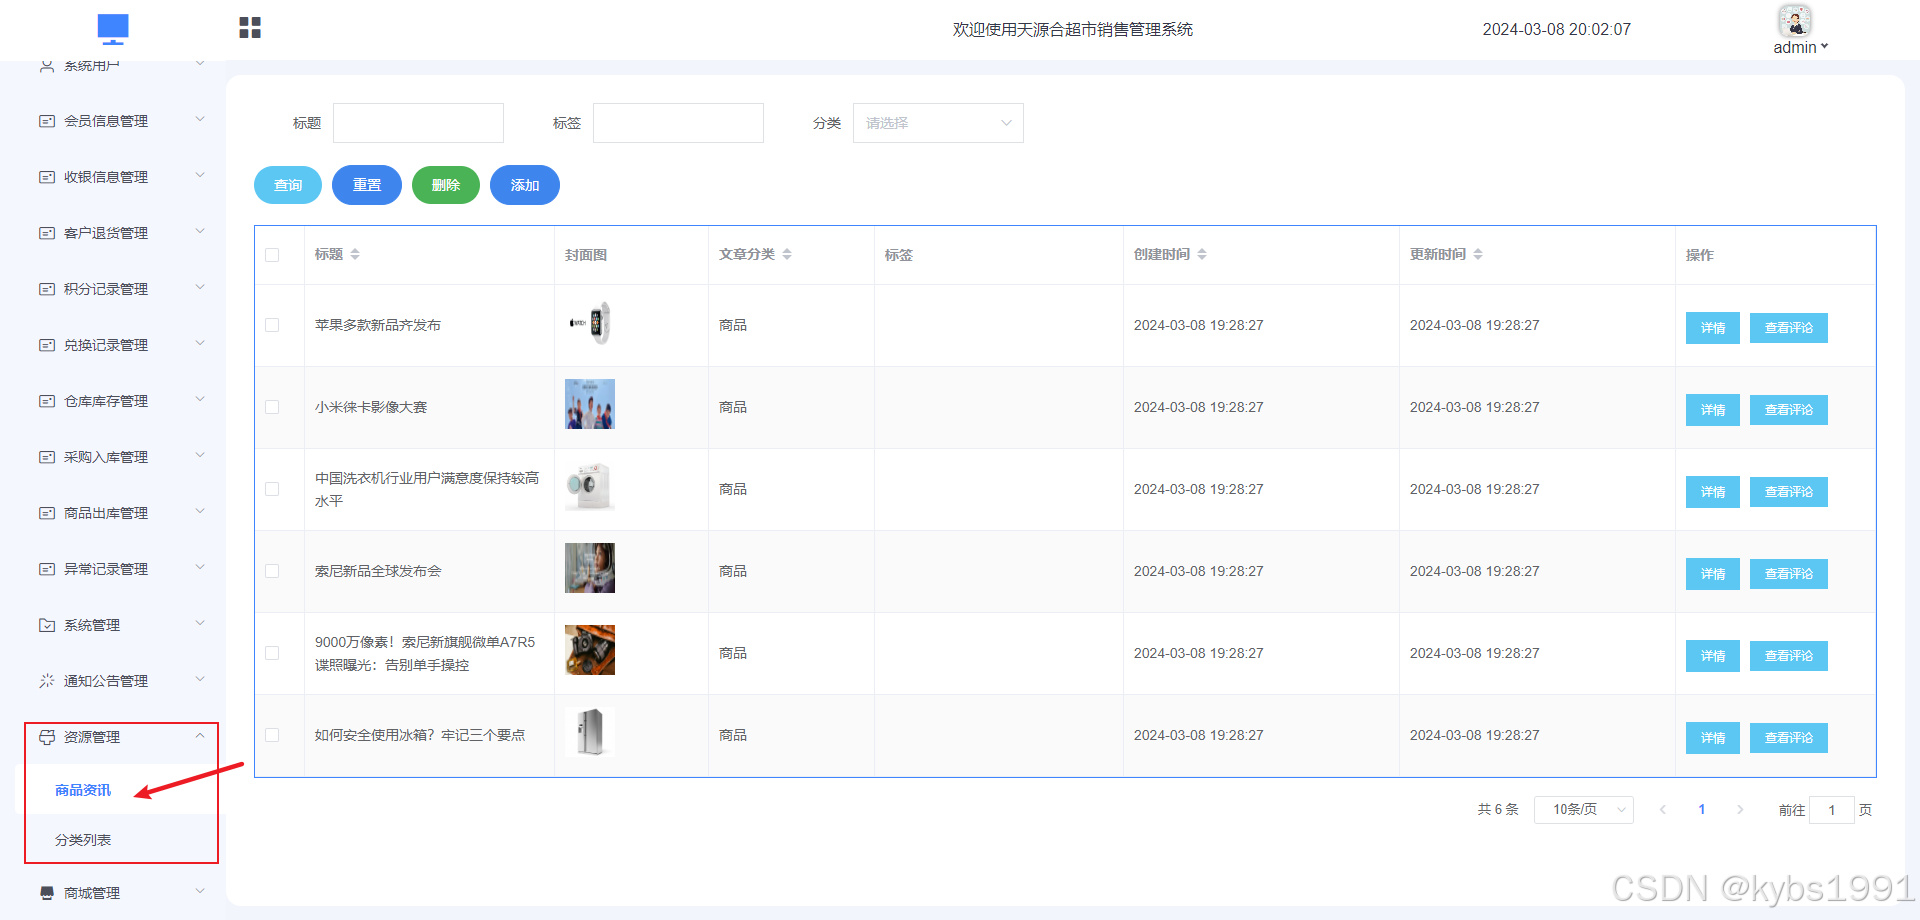Image resolution: width=1920 pixels, height=920 pixels.
Task: Open the Apple watch cover thumbnail
Action: 590,323
